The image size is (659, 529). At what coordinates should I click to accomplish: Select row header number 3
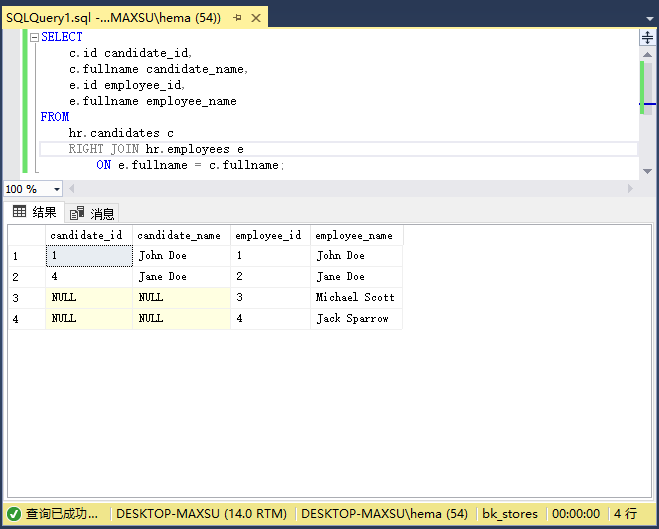pyautogui.click(x=27, y=298)
